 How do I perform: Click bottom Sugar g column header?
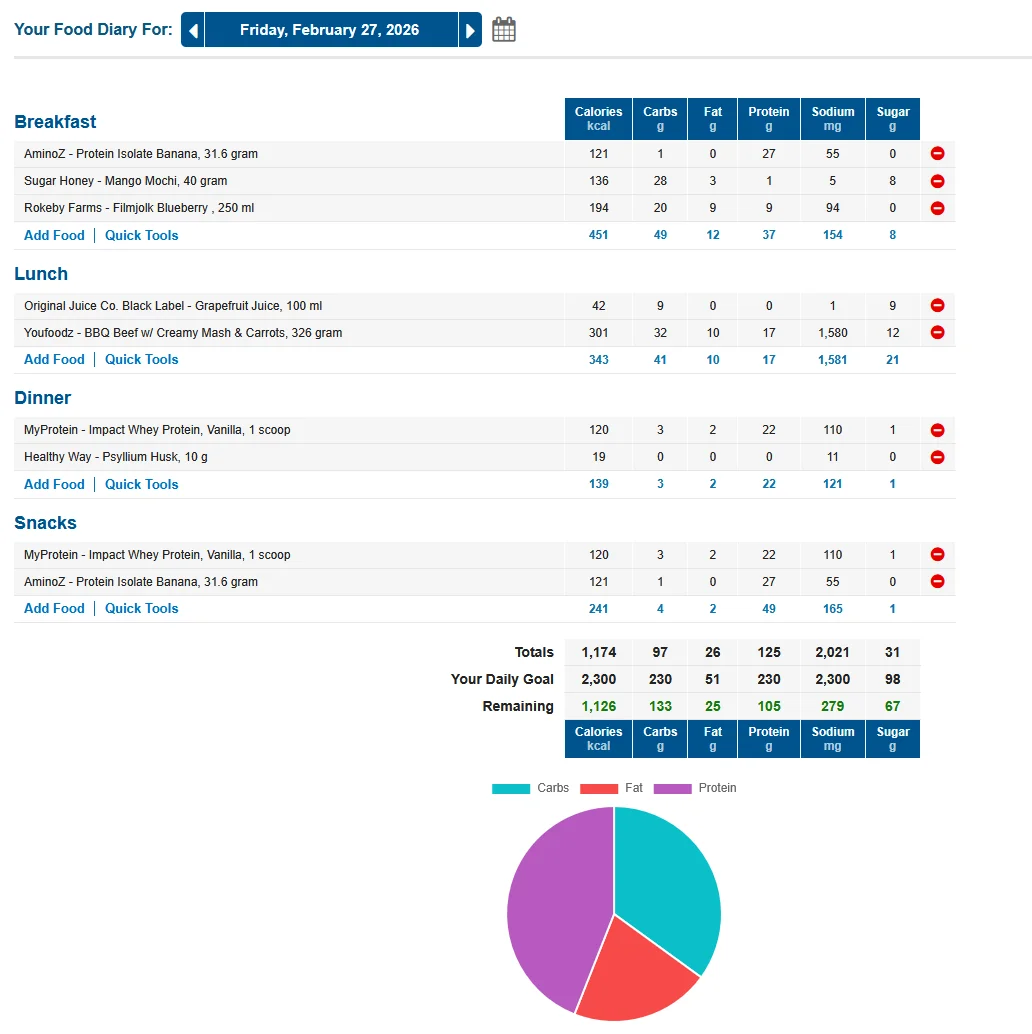[892, 739]
